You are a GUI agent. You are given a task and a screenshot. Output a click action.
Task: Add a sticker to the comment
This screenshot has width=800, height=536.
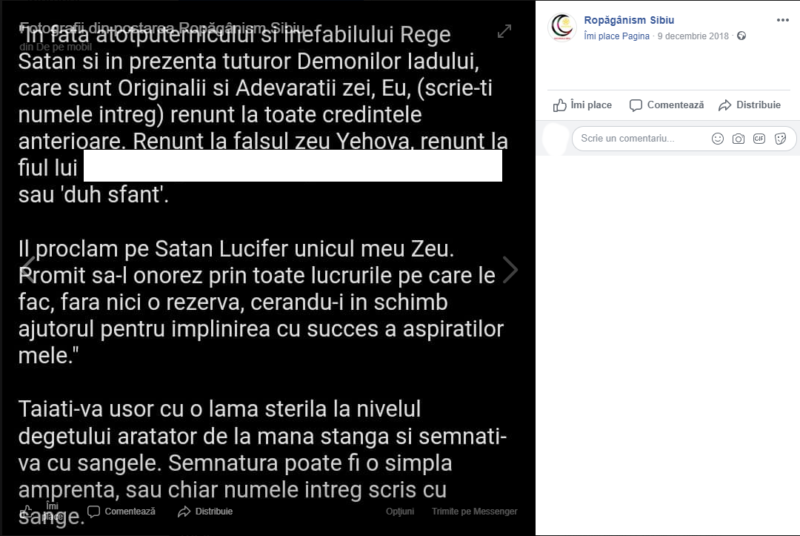tap(780, 139)
